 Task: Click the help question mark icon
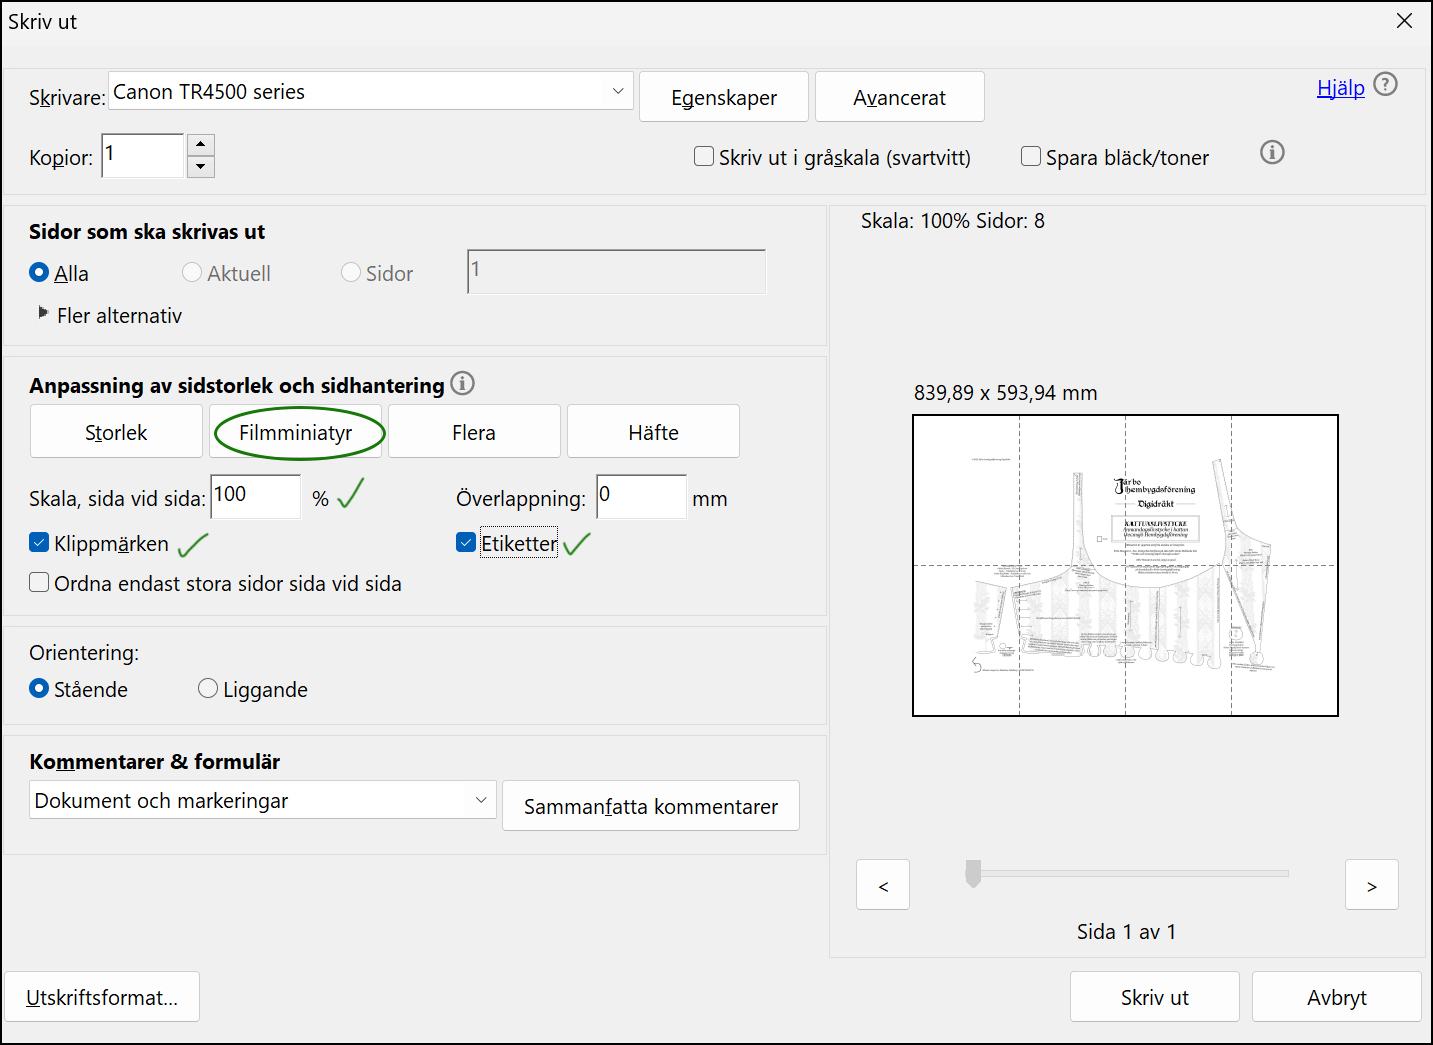pos(1385,85)
